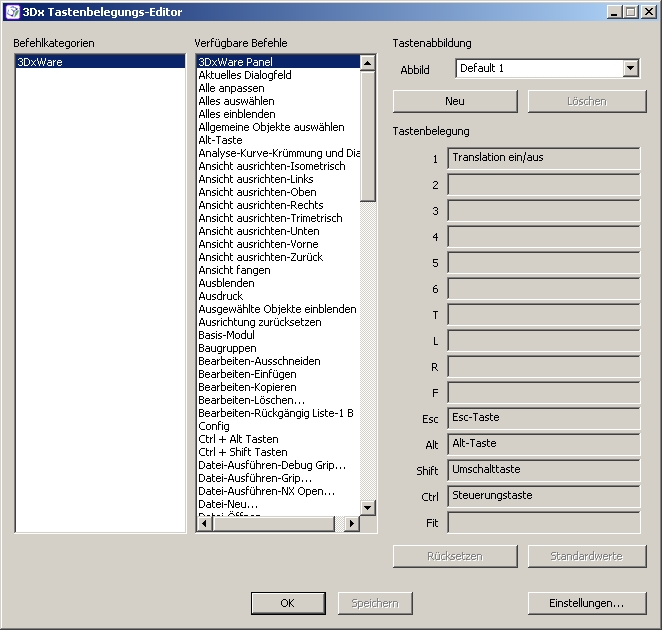Select Ansicht fangen command
Image resolution: width=662 pixels, height=630 pixels.
click(x=278, y=270)
